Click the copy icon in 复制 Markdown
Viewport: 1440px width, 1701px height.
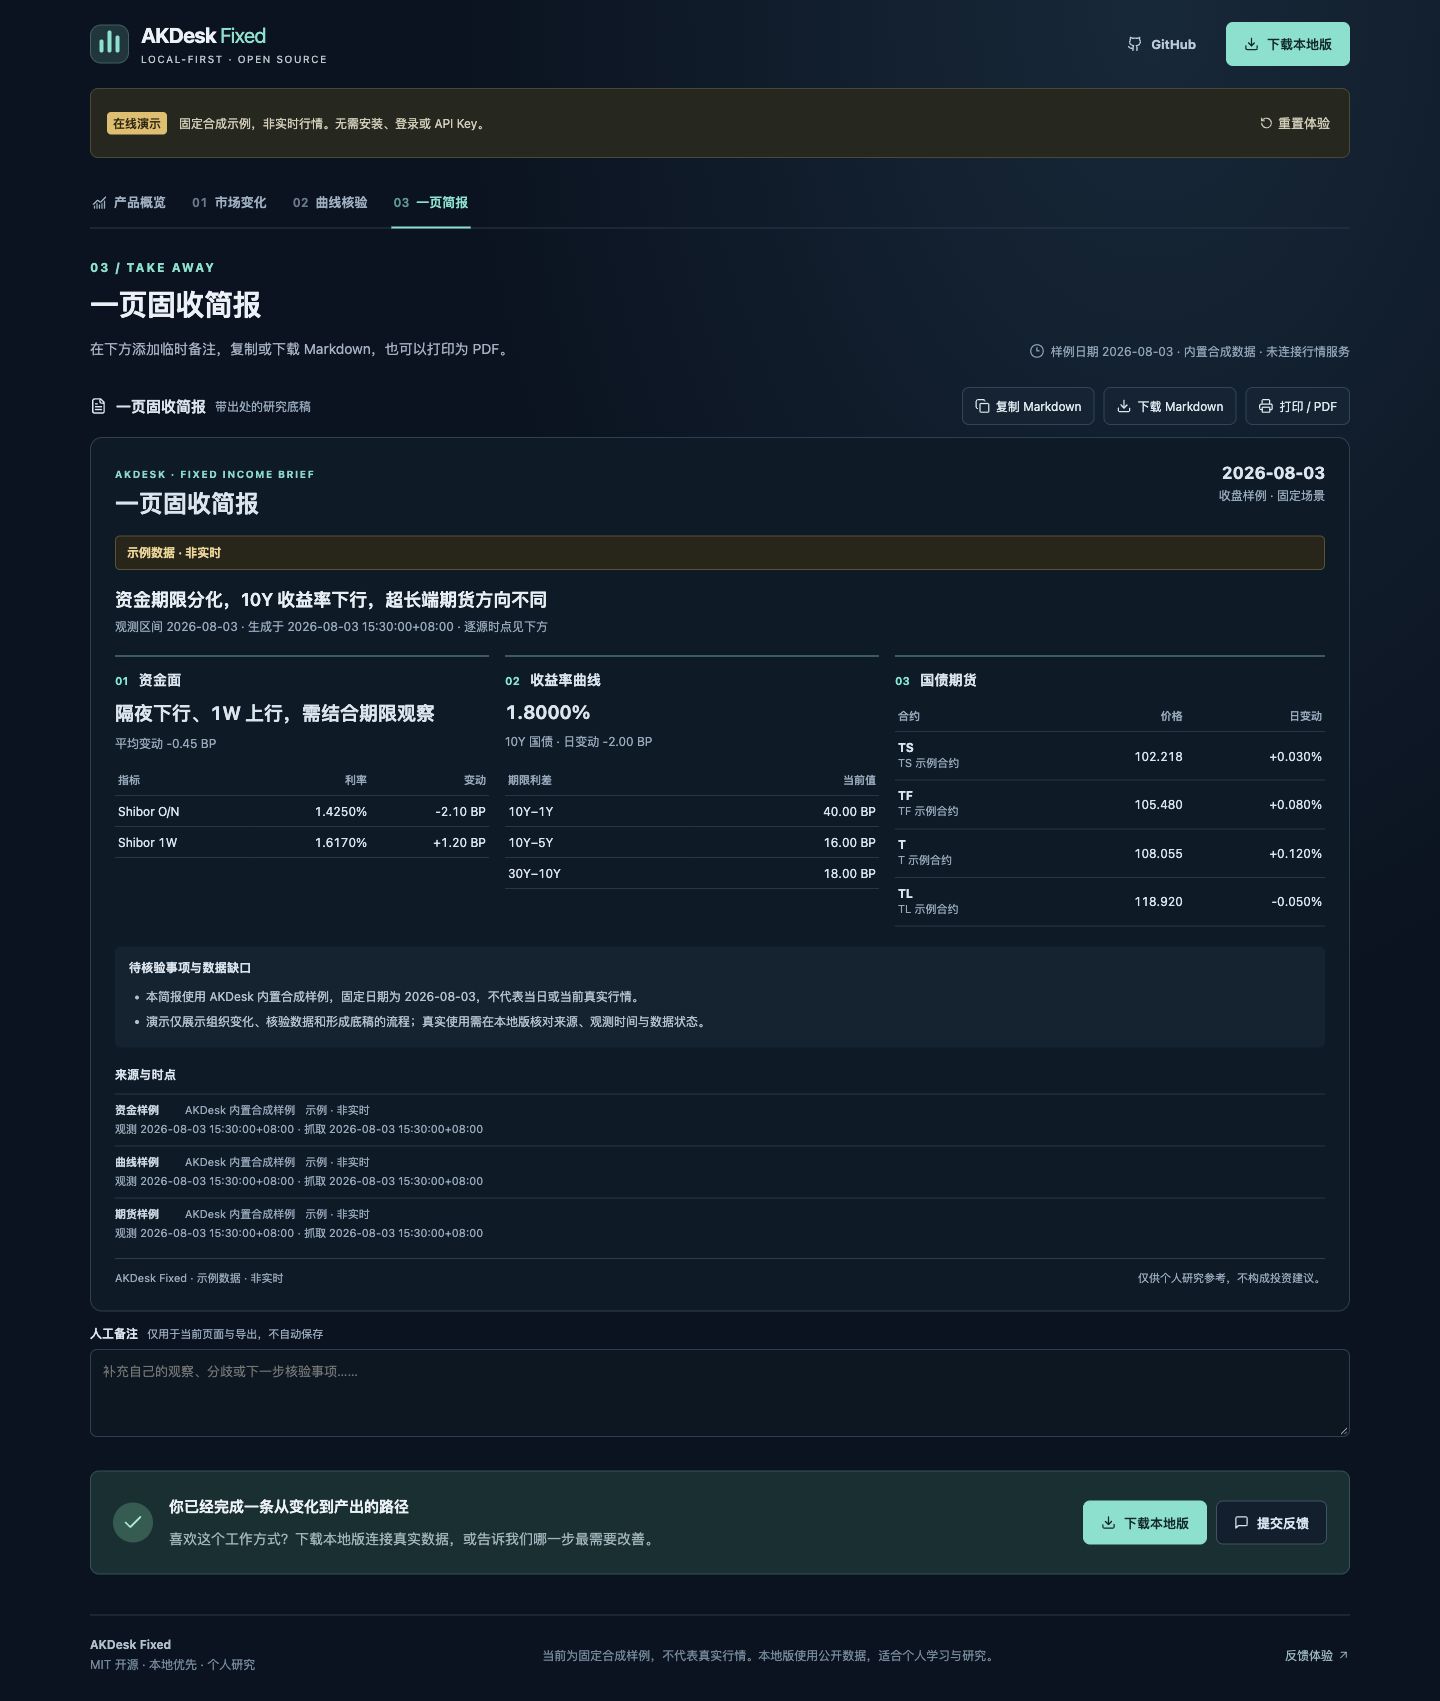(982, 406)
